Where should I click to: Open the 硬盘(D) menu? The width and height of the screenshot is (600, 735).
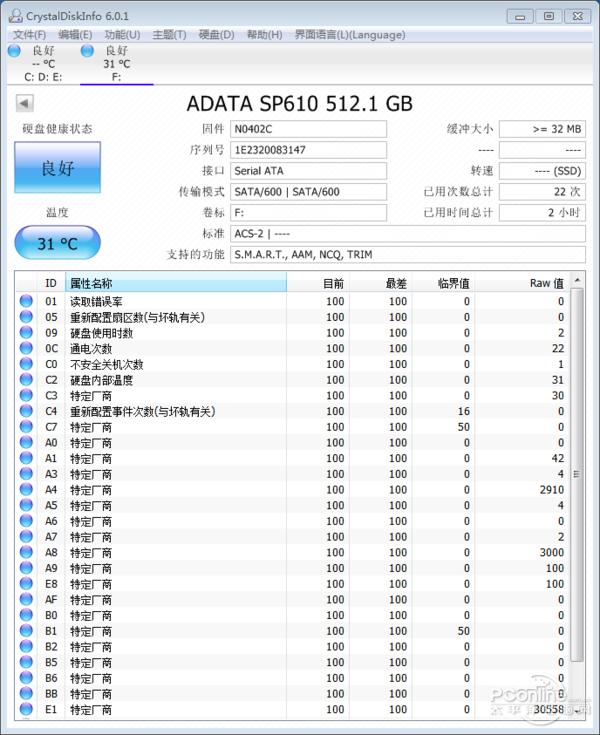(216, 35)
